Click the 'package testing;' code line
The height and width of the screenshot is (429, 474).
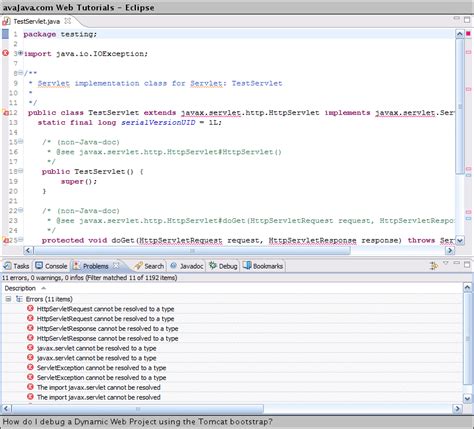click(60, 34)
